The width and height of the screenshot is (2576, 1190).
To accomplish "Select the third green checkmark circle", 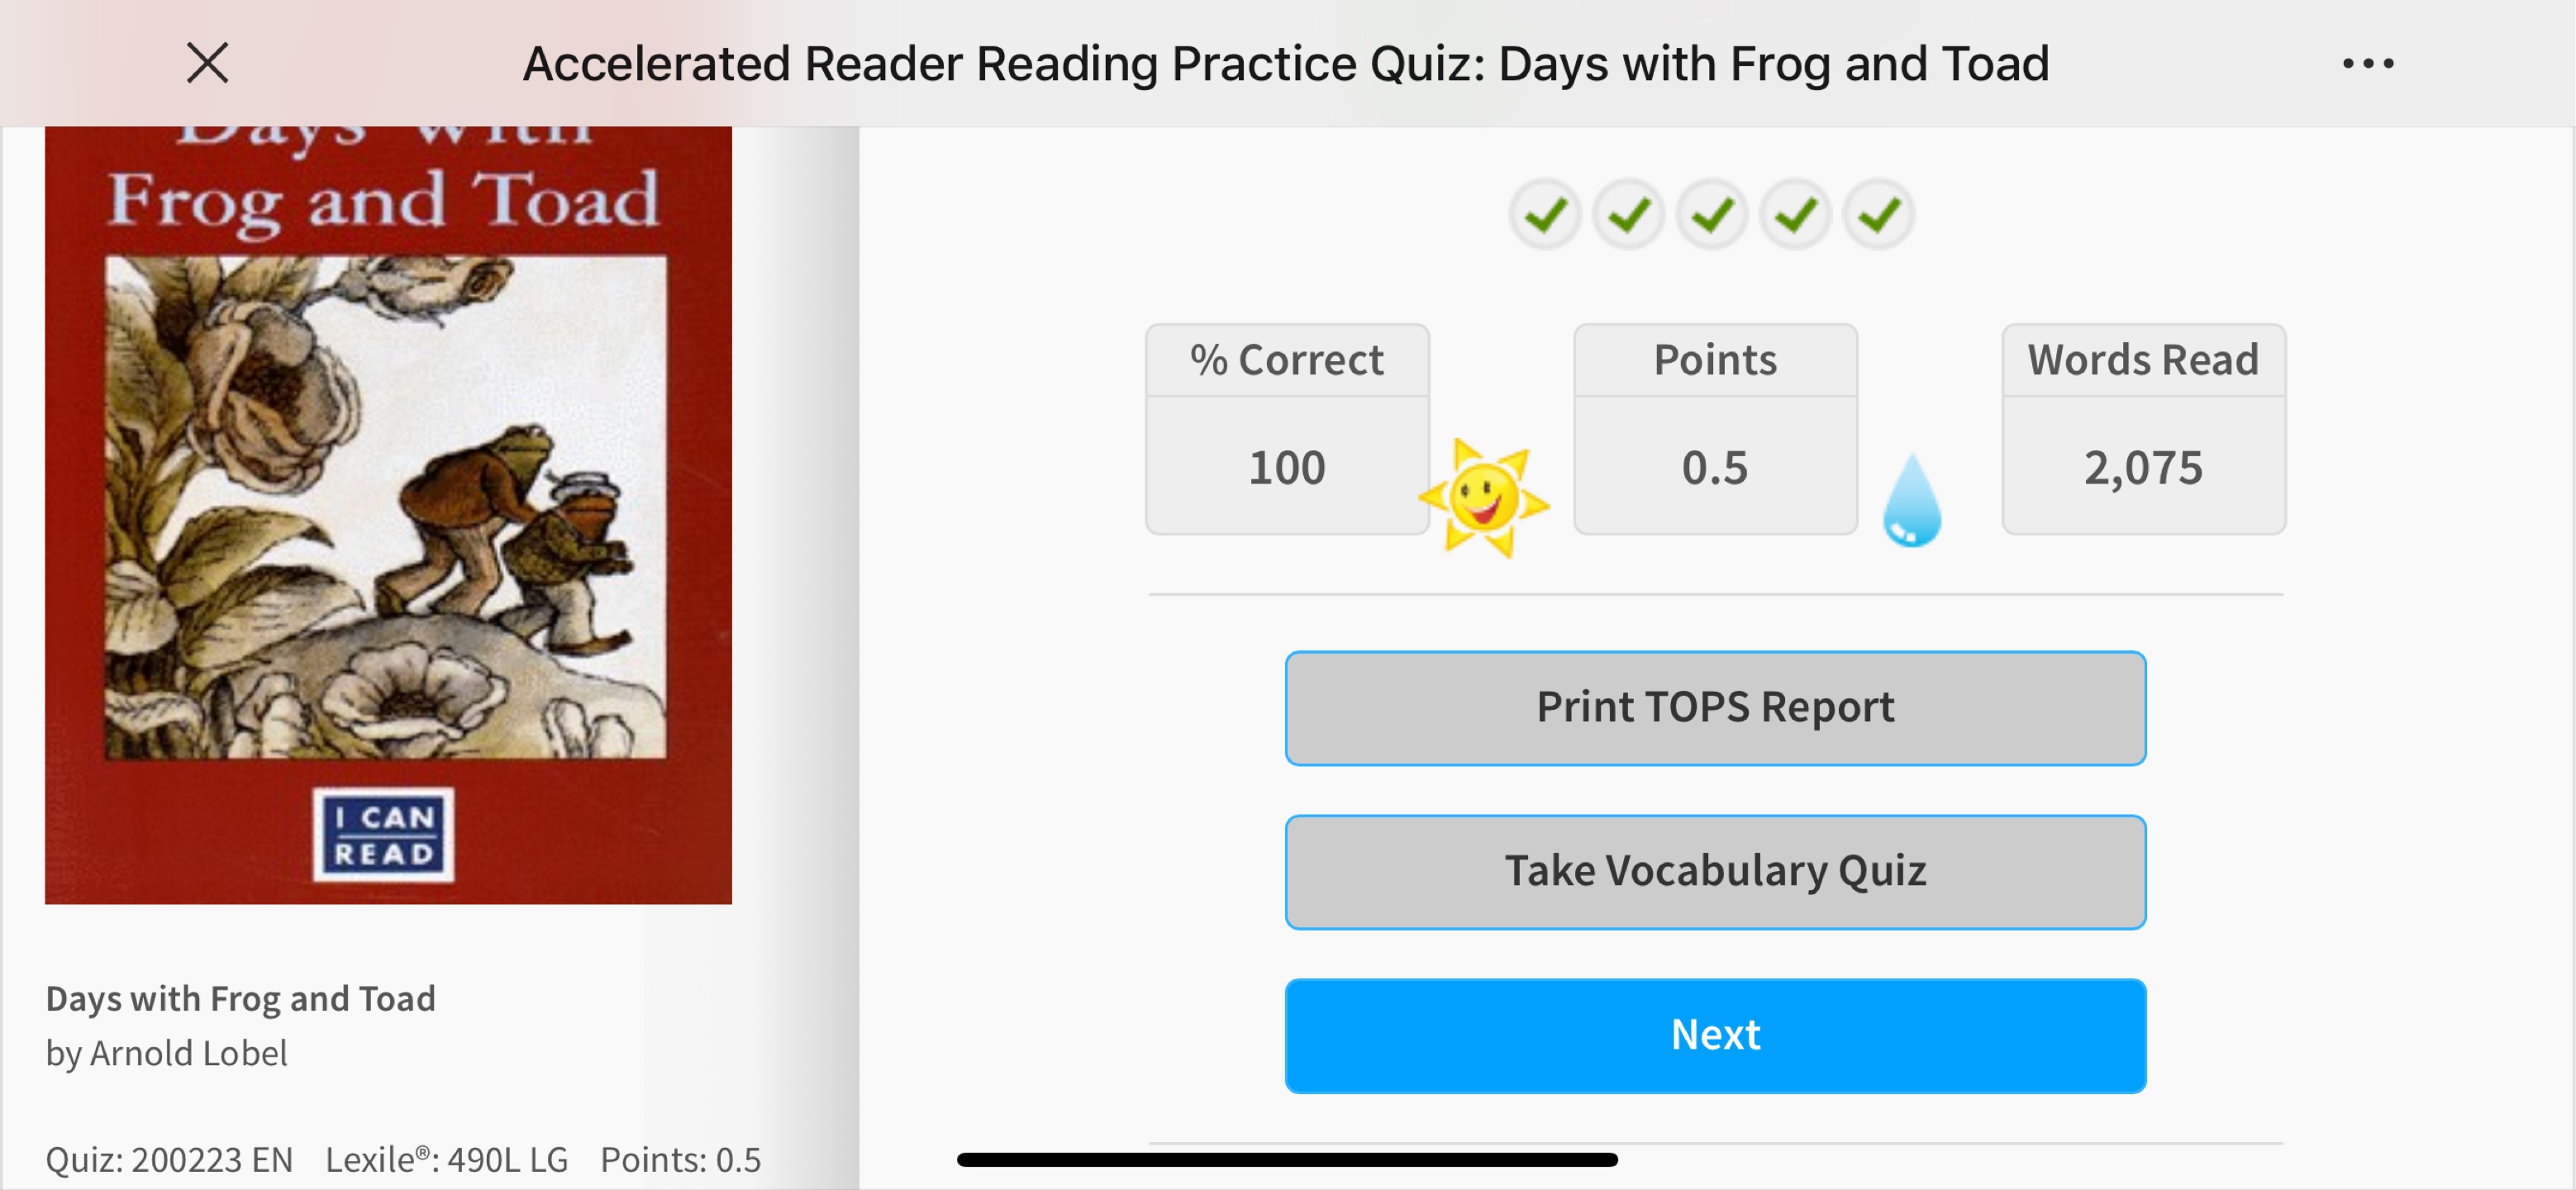I will (1712, 214).
